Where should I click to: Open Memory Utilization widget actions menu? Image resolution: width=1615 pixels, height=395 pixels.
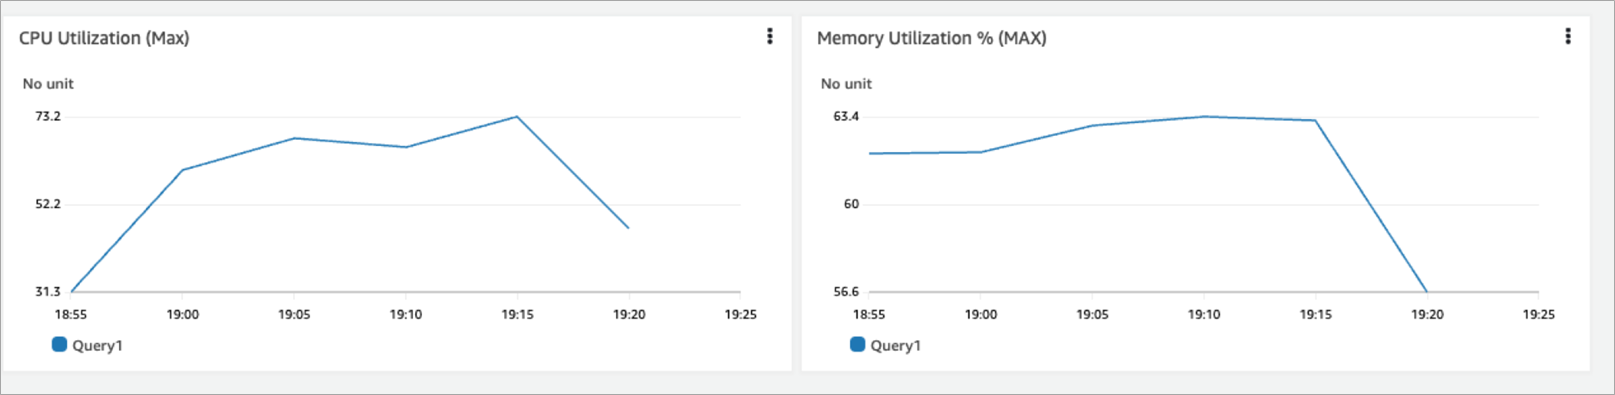pyautogui.click(x=1567, y=36)
